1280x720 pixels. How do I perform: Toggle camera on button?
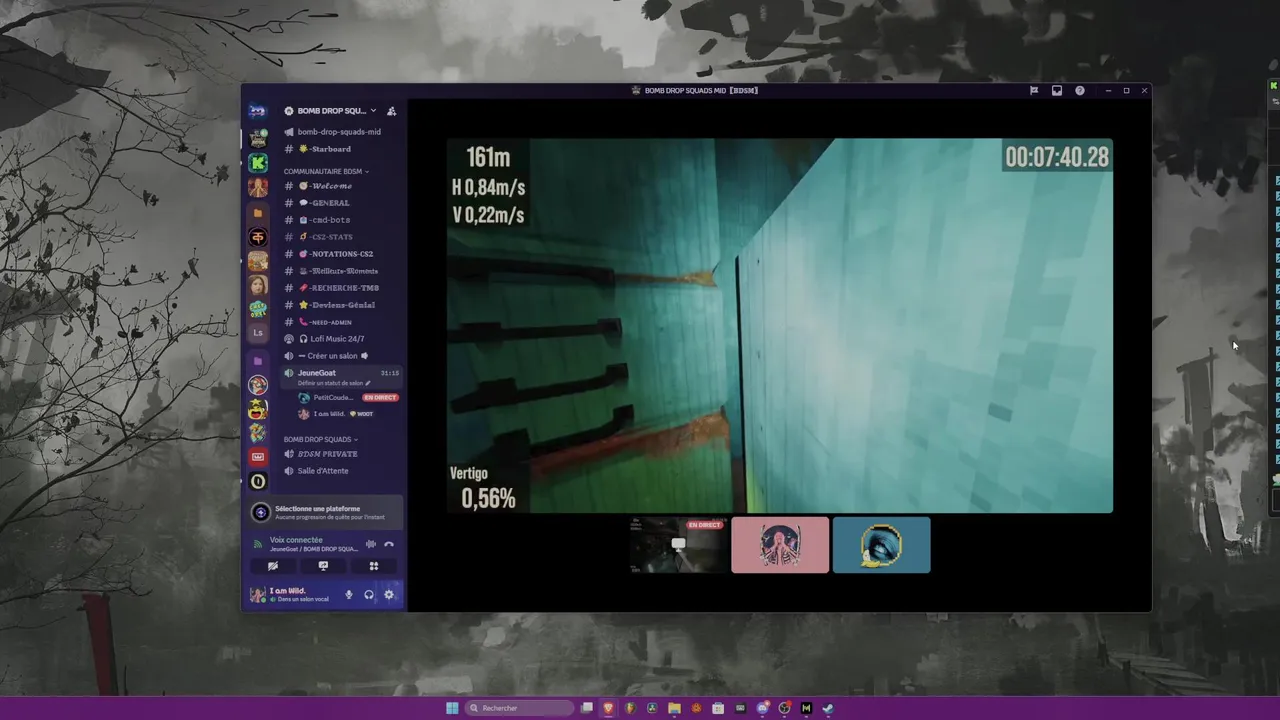click(x=272, y=566)
